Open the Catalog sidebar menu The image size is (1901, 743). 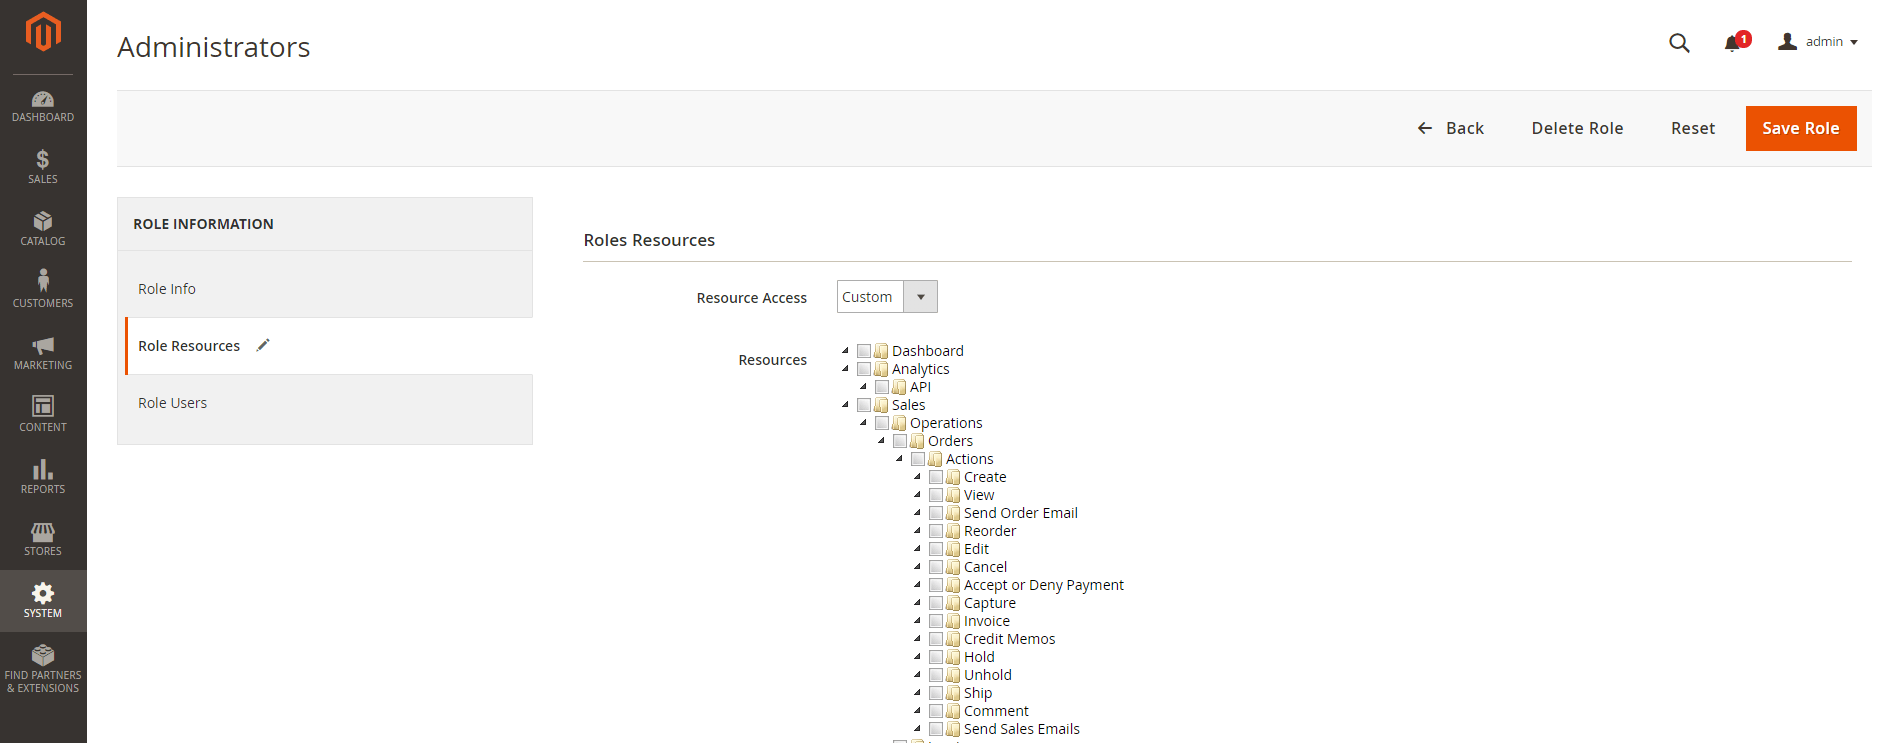click(x=43, y=229)
